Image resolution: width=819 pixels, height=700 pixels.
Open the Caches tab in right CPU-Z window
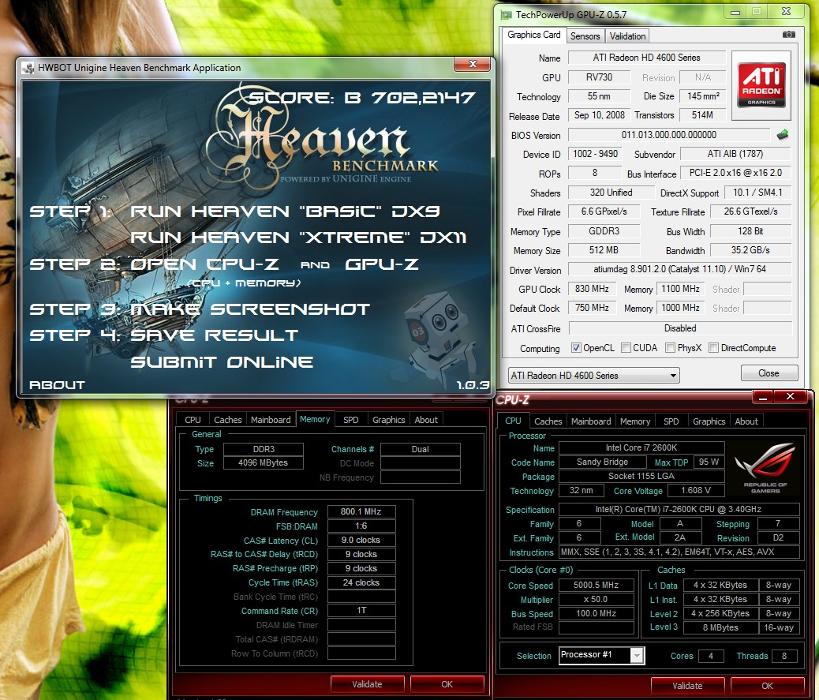(x=548, y=422)
